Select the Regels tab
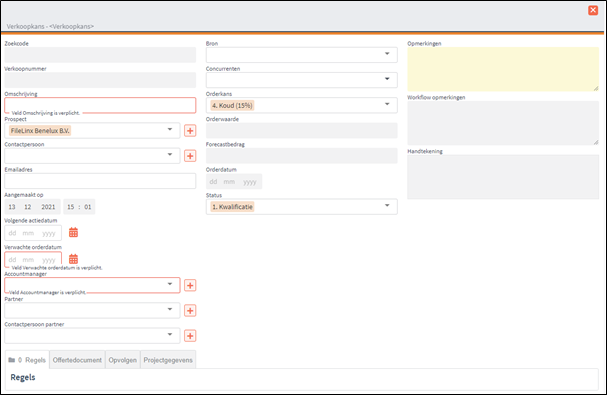This screenshot has width=607, height=395. [27, 360]
